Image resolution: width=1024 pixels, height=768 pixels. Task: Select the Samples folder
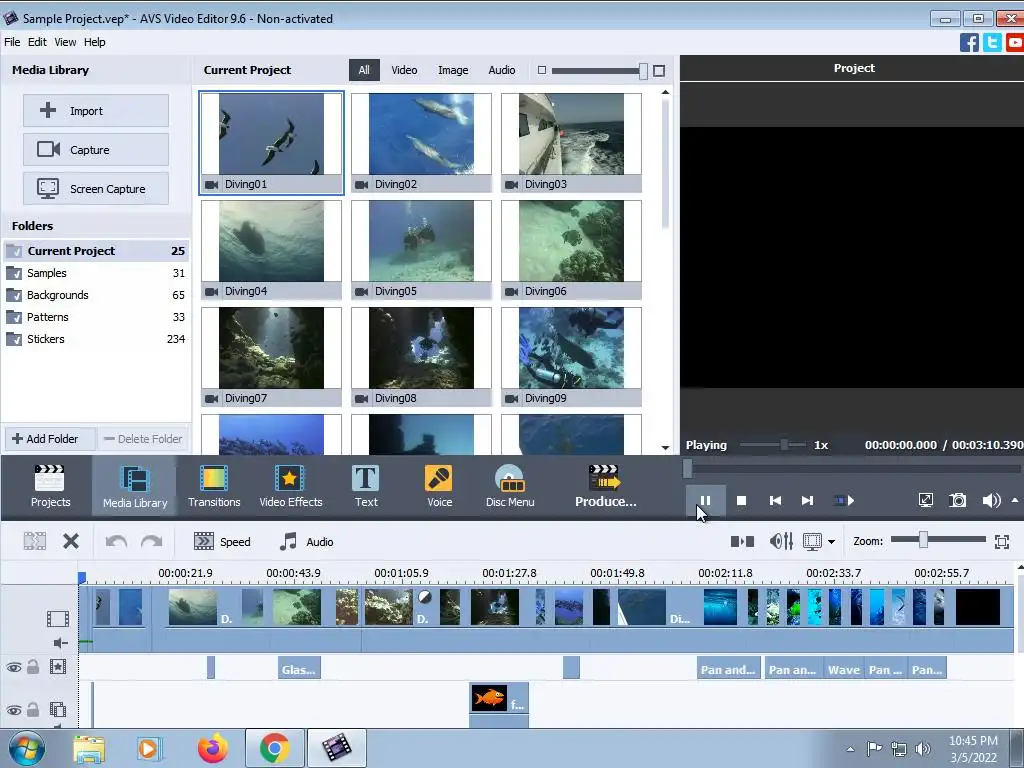point(96,273)
